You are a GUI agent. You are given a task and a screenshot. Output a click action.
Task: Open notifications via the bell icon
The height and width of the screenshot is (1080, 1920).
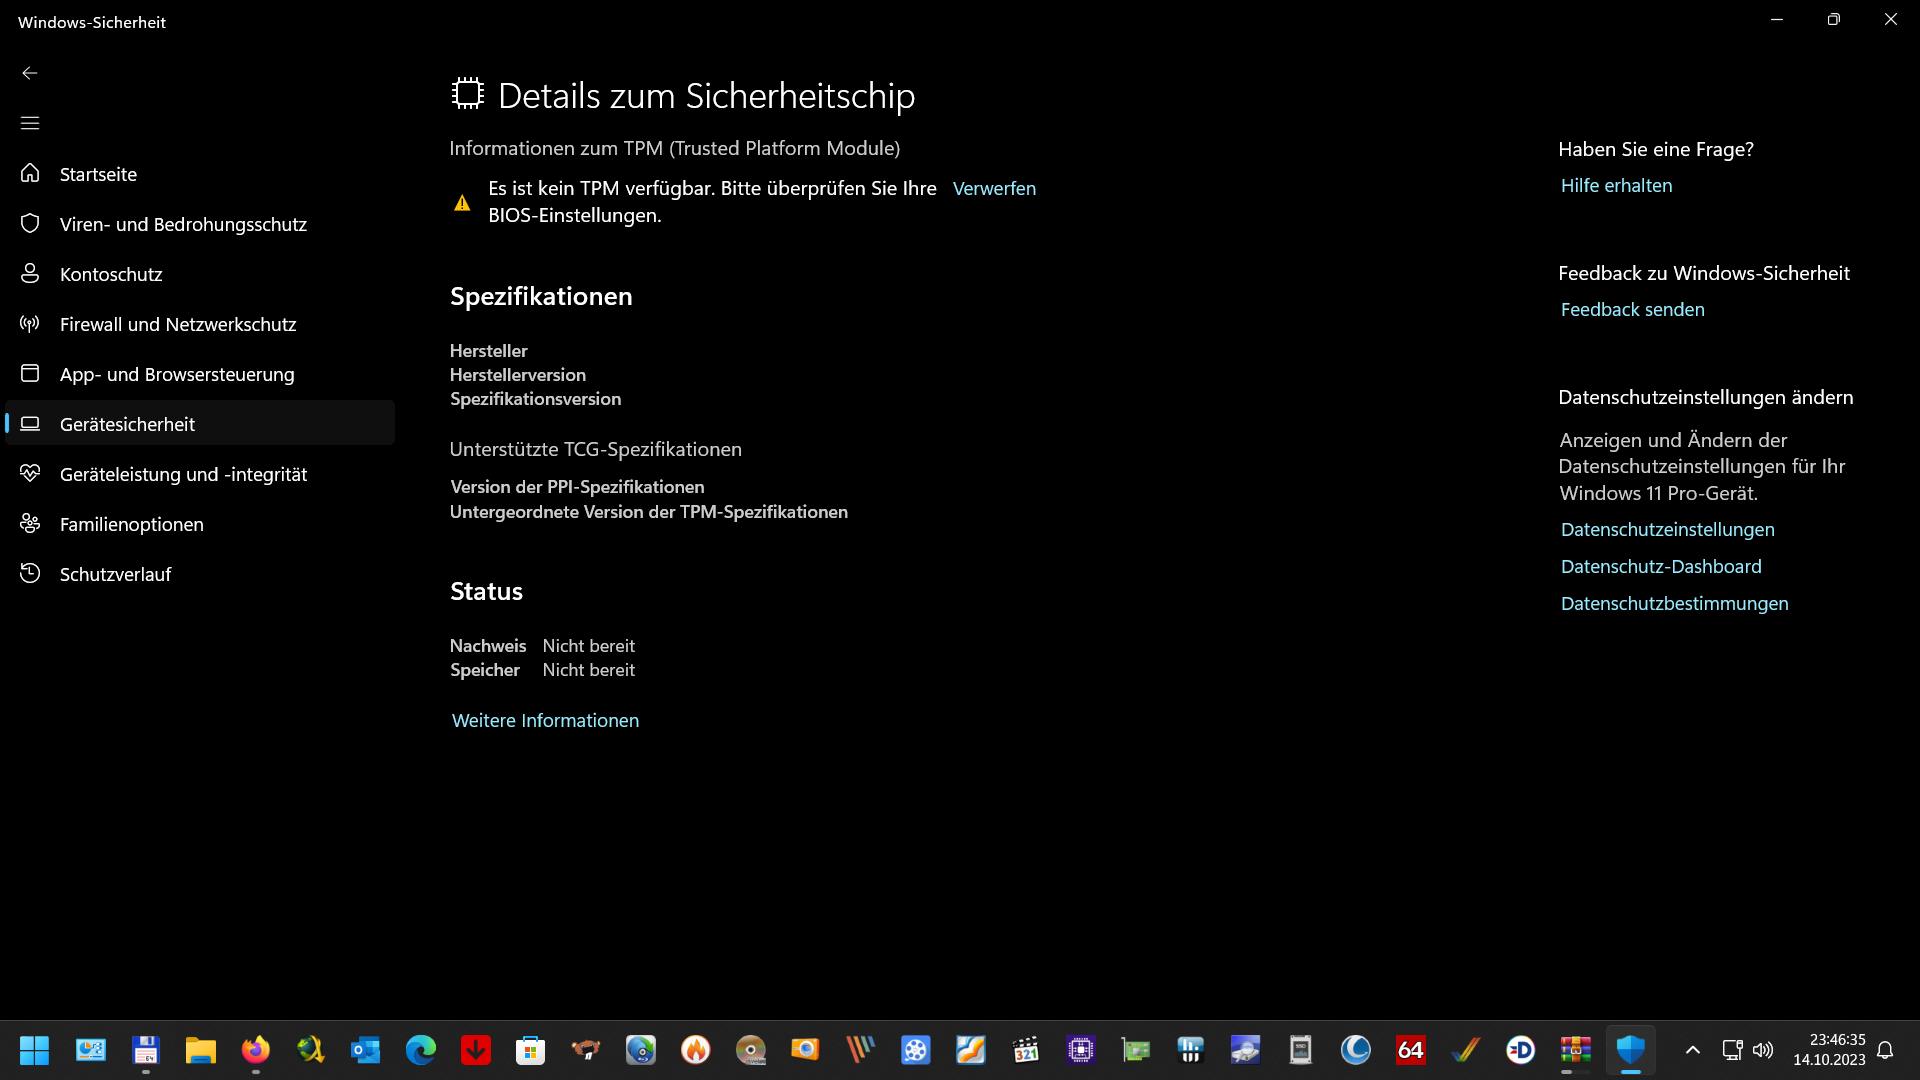point(1885,1051)
